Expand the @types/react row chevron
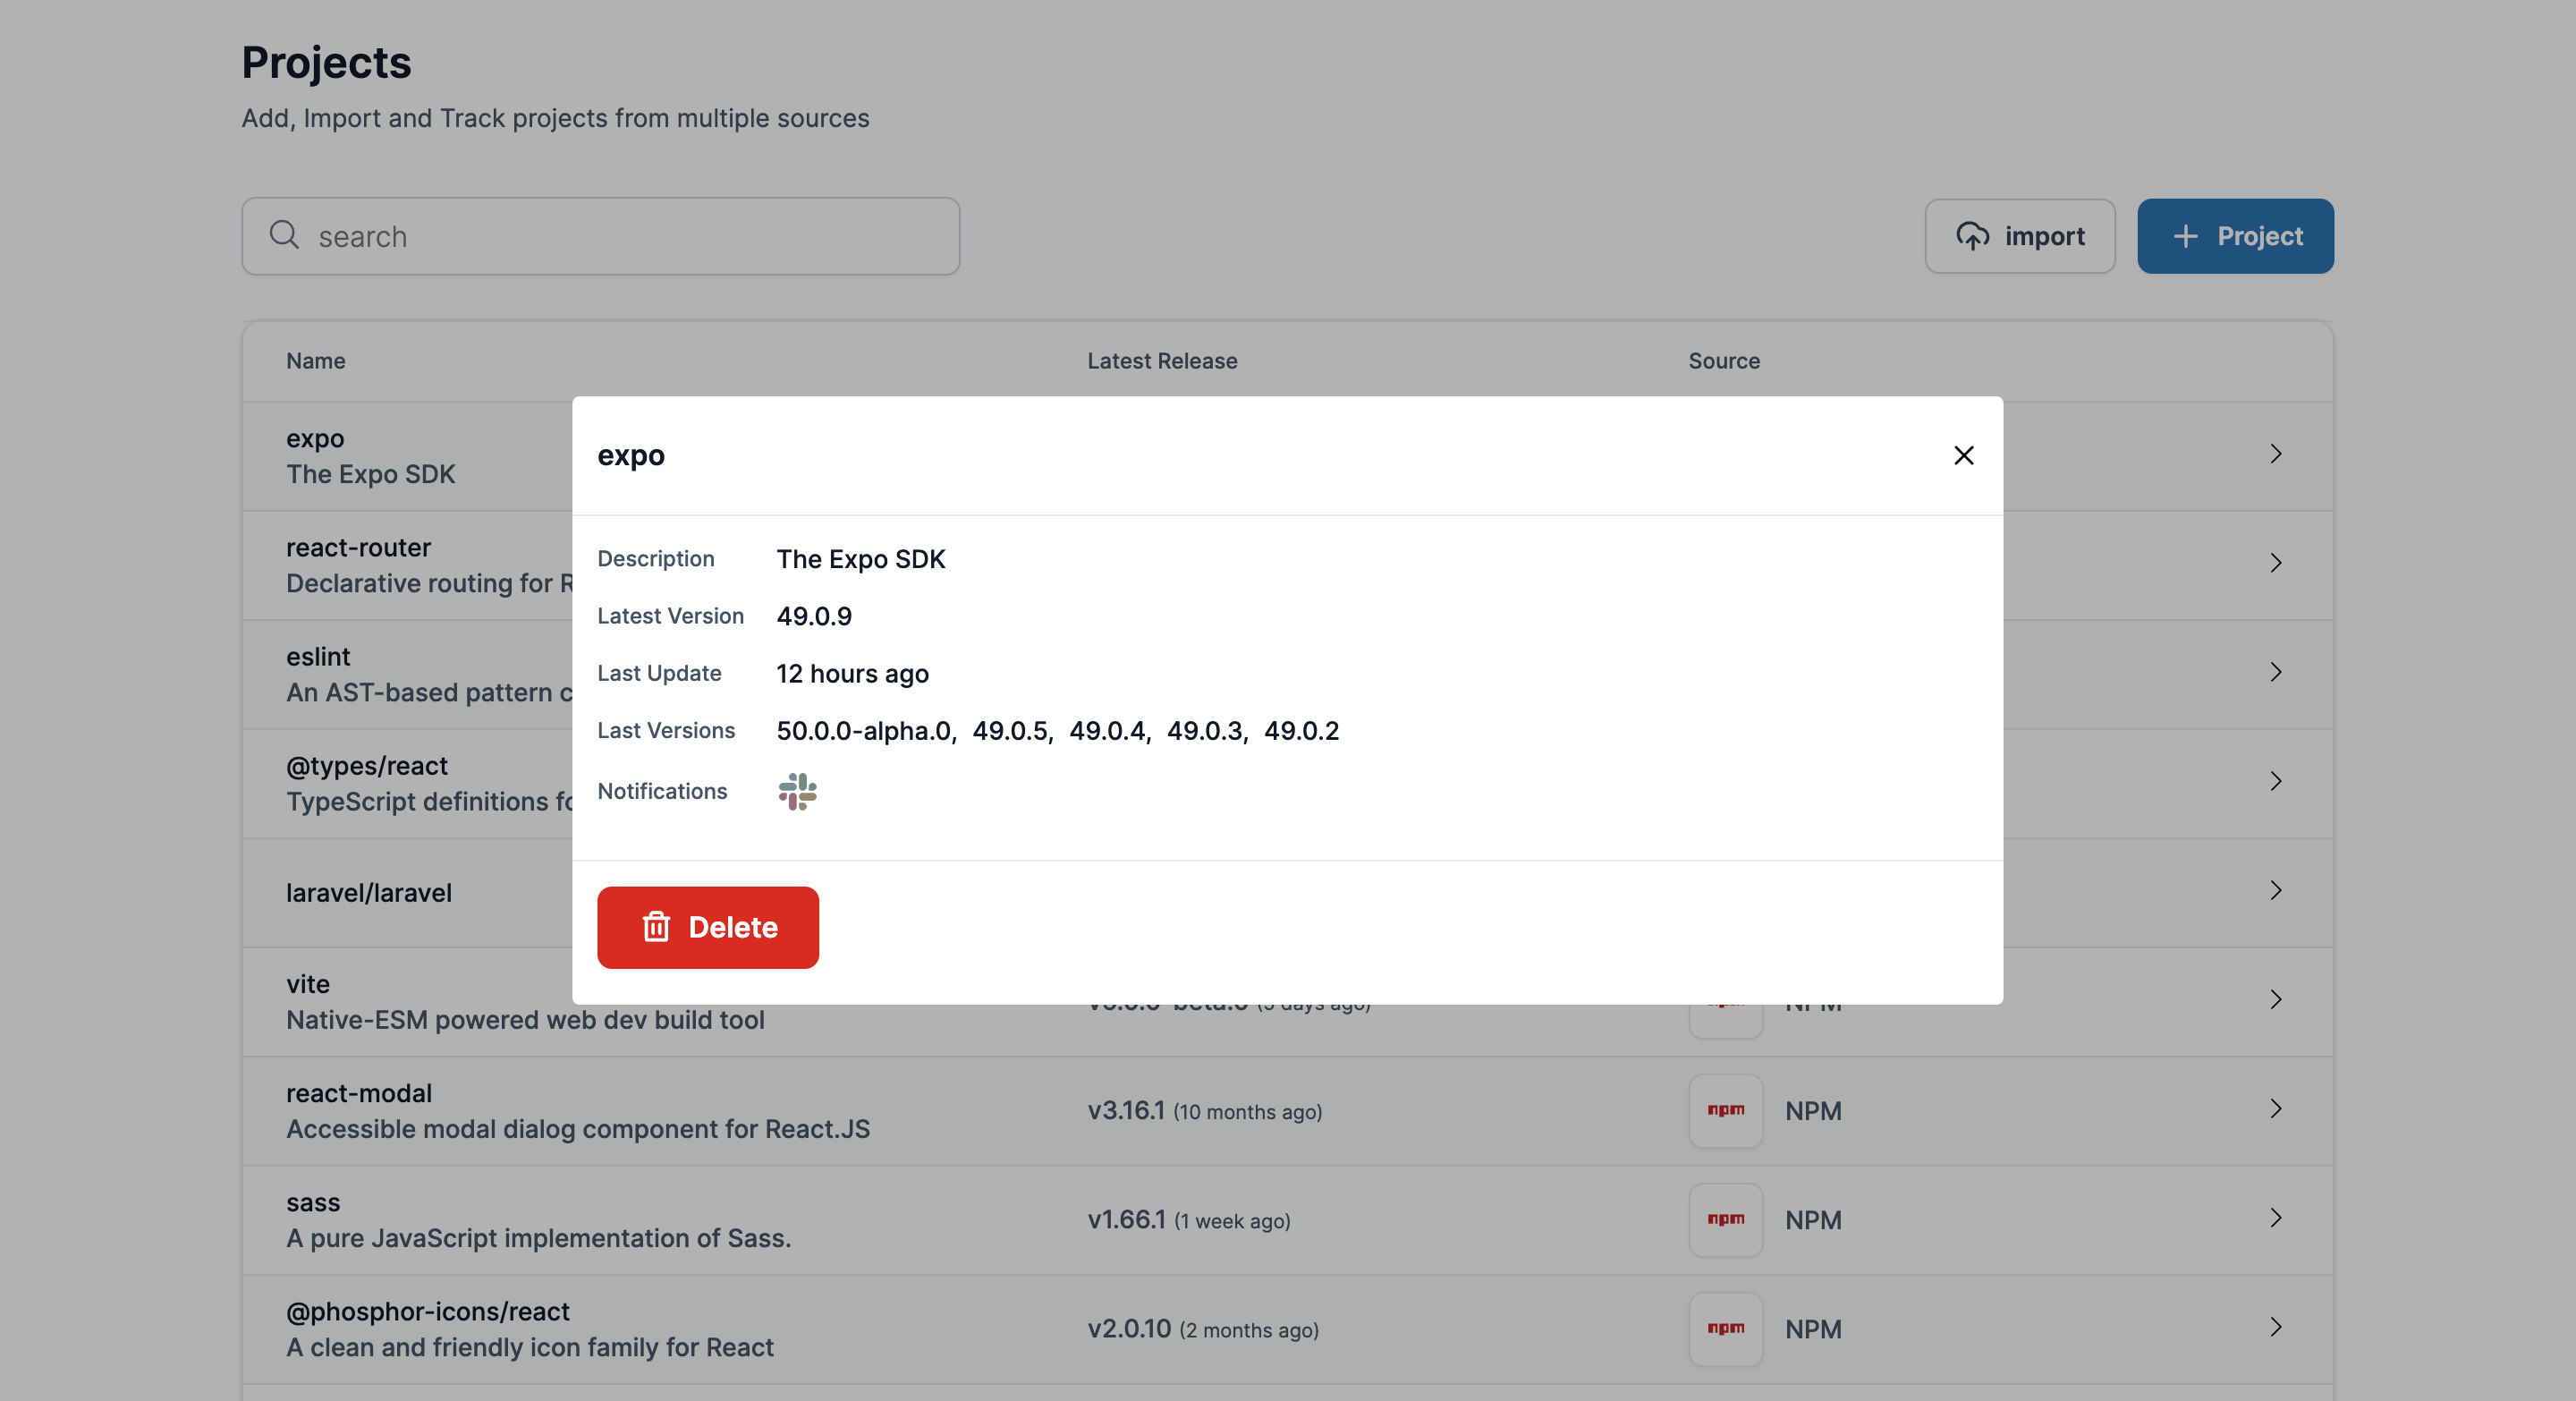 2275,781
